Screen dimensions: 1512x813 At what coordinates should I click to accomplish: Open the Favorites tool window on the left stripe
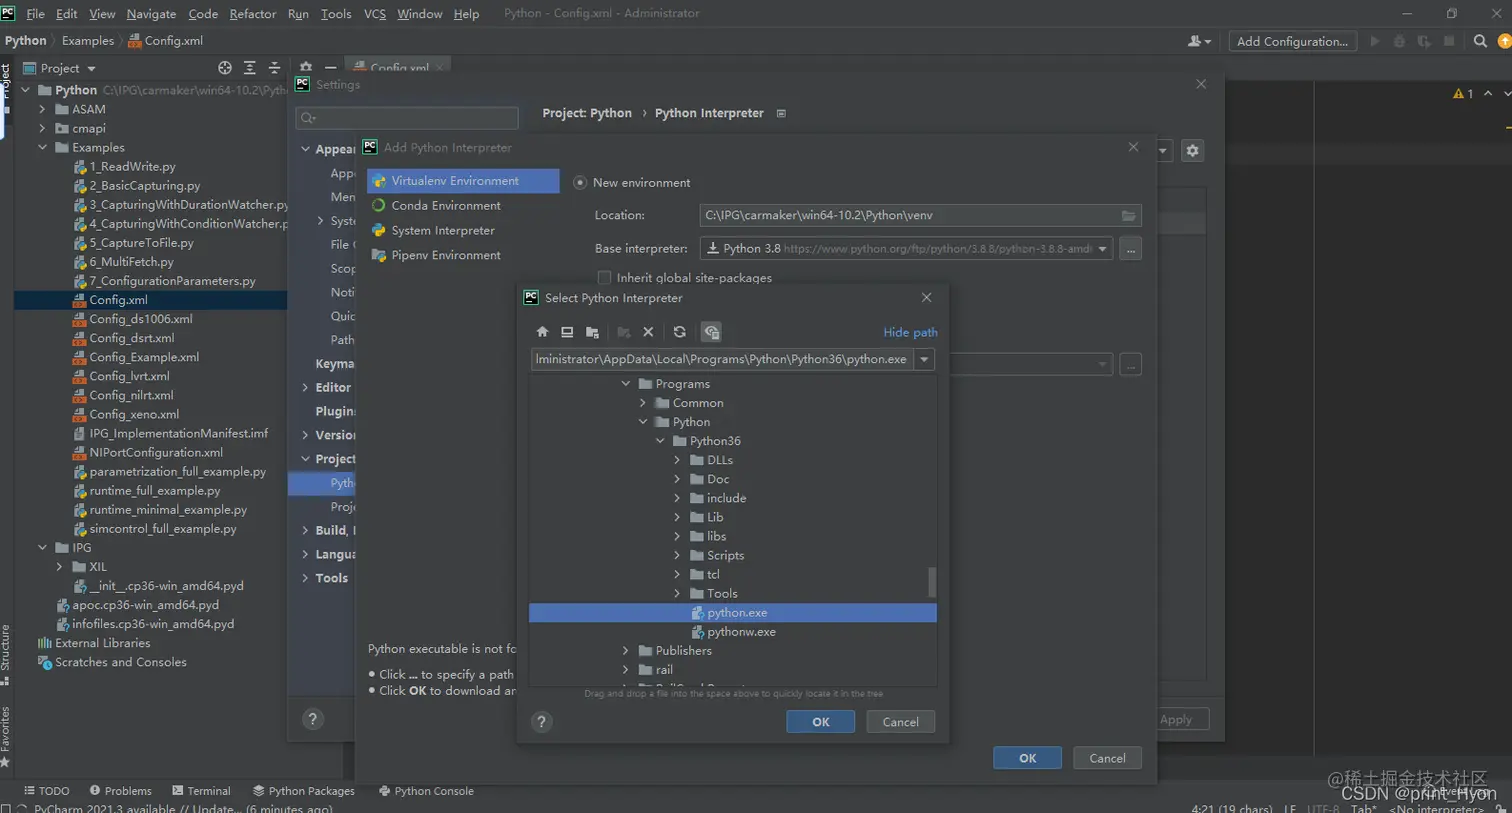tap(6, 736)
